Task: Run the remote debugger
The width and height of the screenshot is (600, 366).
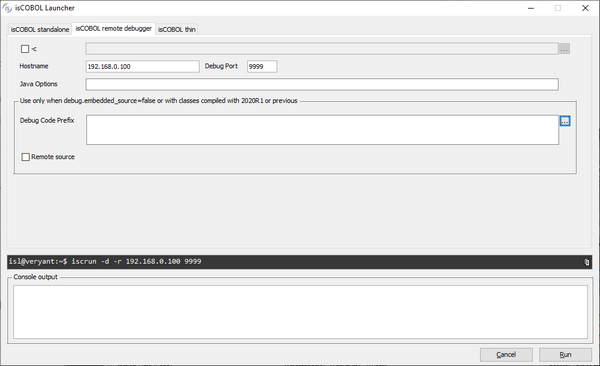Action: [565, 355]
